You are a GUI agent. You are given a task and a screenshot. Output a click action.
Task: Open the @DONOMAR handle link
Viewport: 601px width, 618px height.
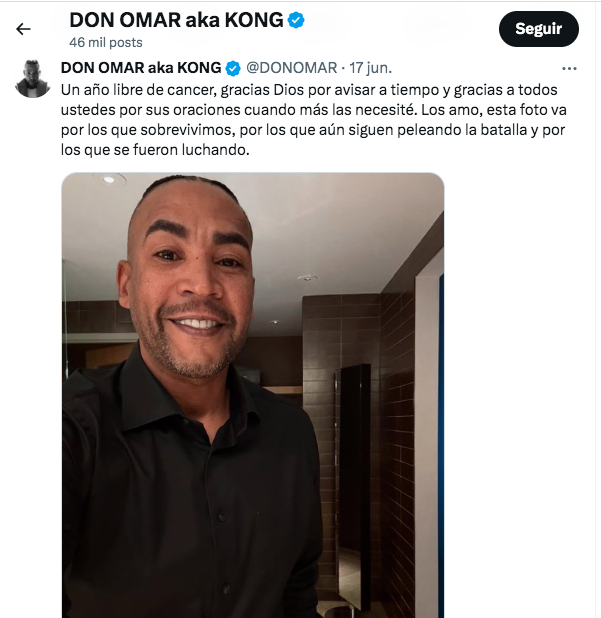(x=292, y=68)
